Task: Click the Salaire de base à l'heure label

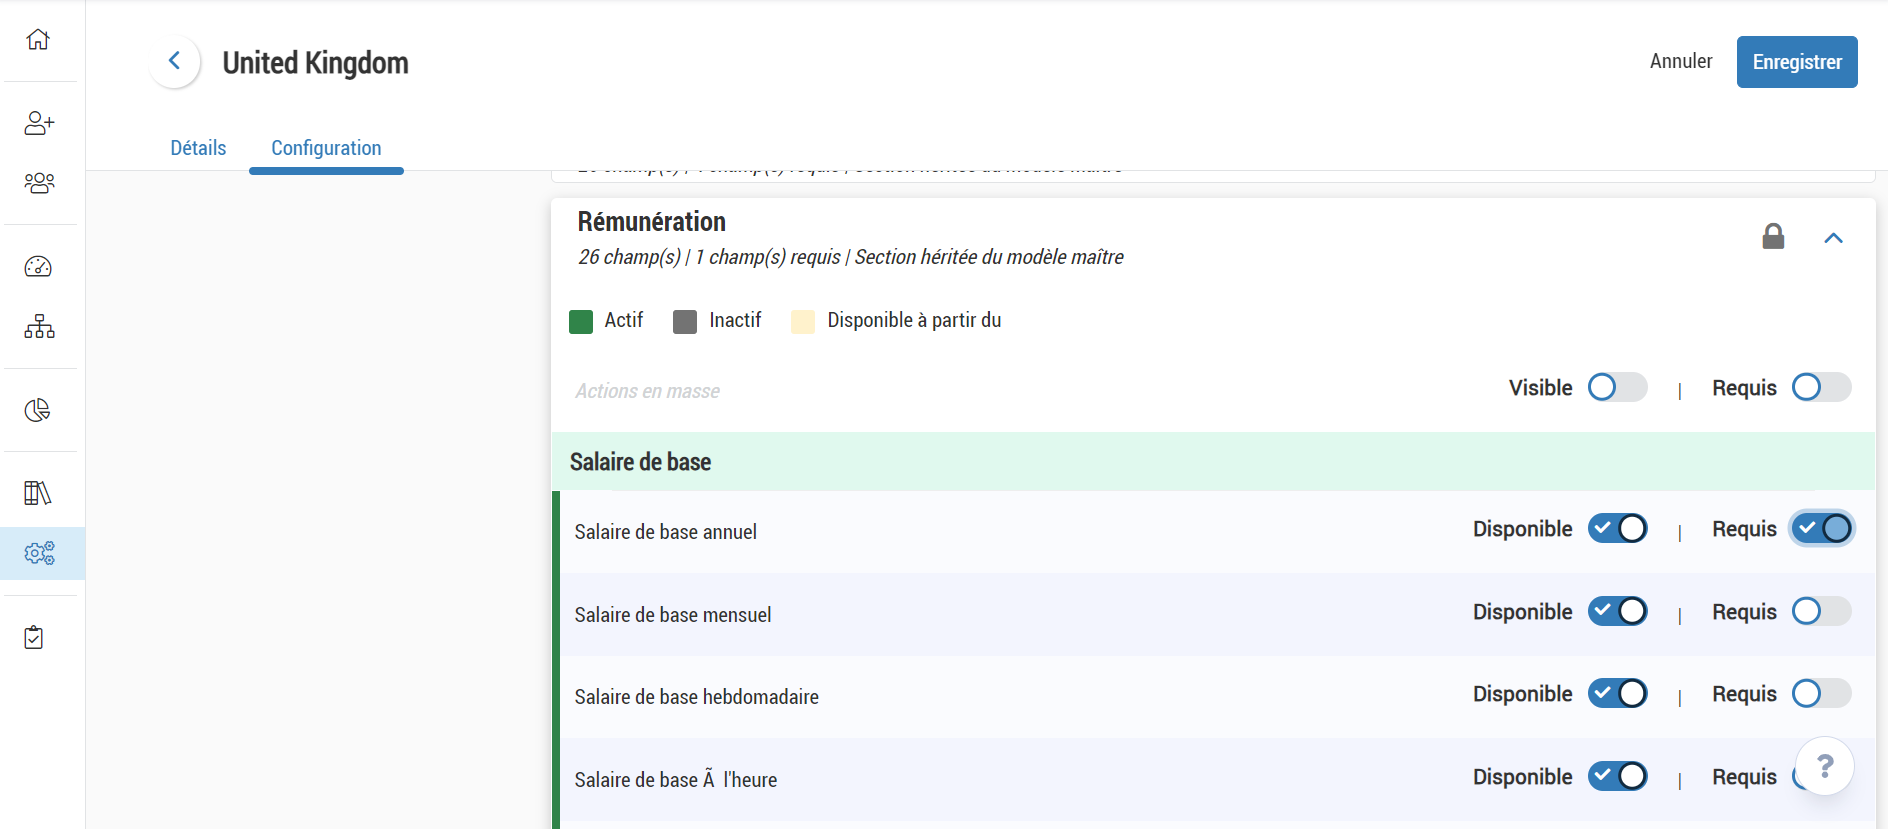Action: (675, 780)
